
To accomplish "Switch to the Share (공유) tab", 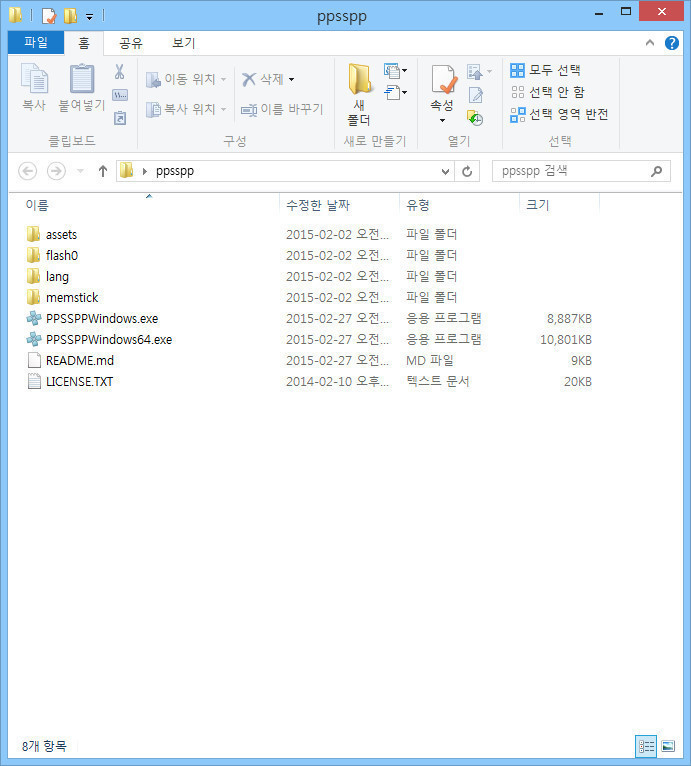I will point(131,43).
